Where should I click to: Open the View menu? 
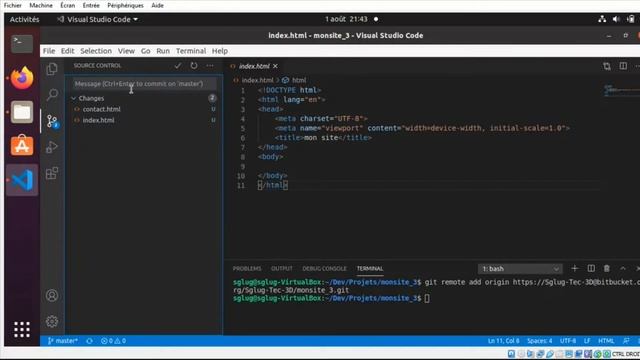click(x=126, y=51)
